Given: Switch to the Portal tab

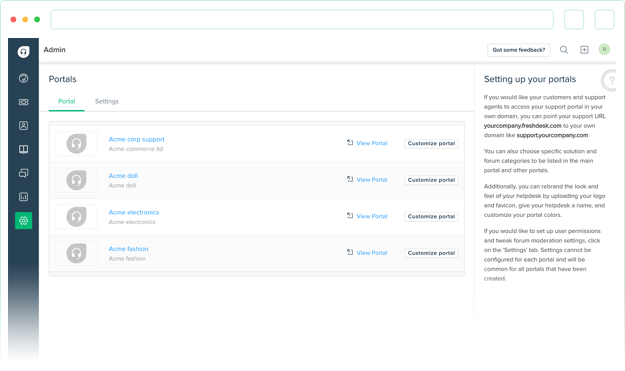Looking at the screenshot, I should pyautogui.click(x=67, y=101).
